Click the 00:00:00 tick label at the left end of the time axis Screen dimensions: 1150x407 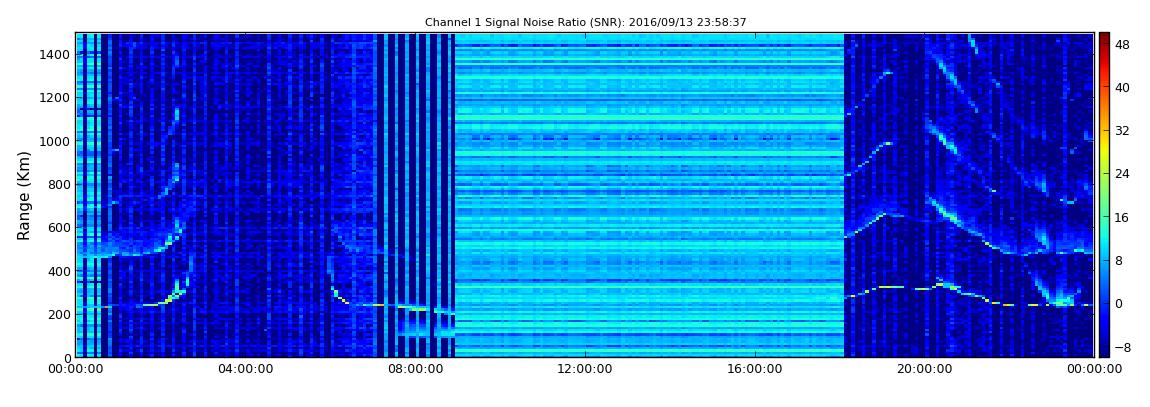(76, 370)
